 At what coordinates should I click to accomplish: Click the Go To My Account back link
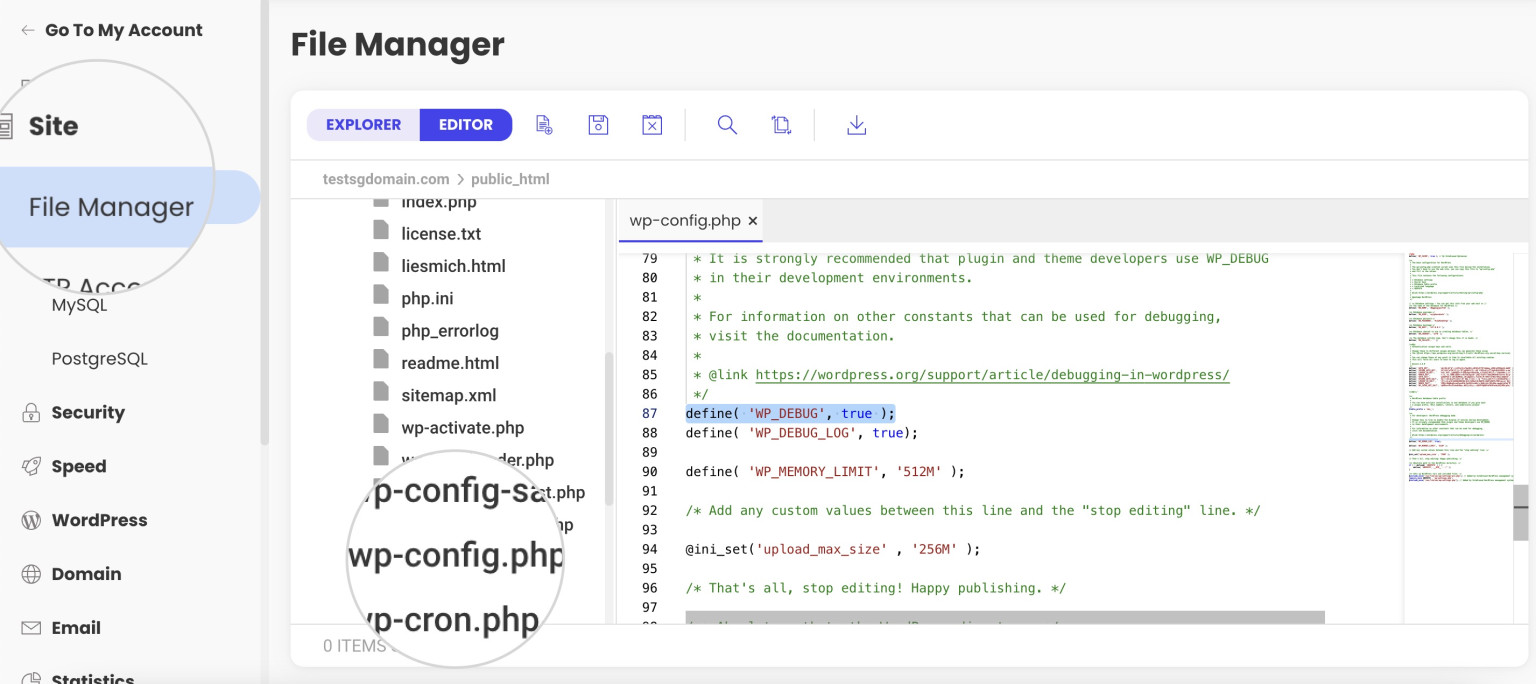(112, 30)
